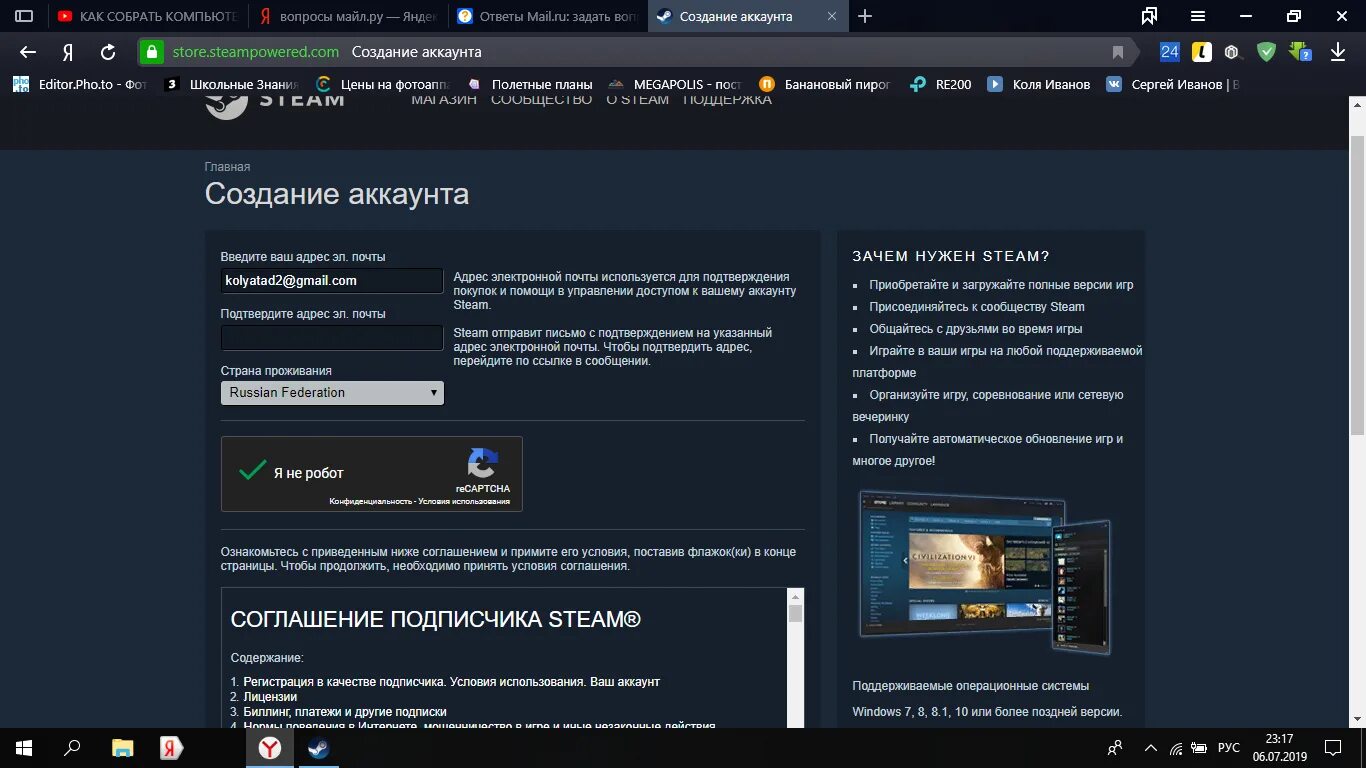Open Полетные планы bookmark
This screenshot has height=768, width=1366.
(x=530, y=84)
